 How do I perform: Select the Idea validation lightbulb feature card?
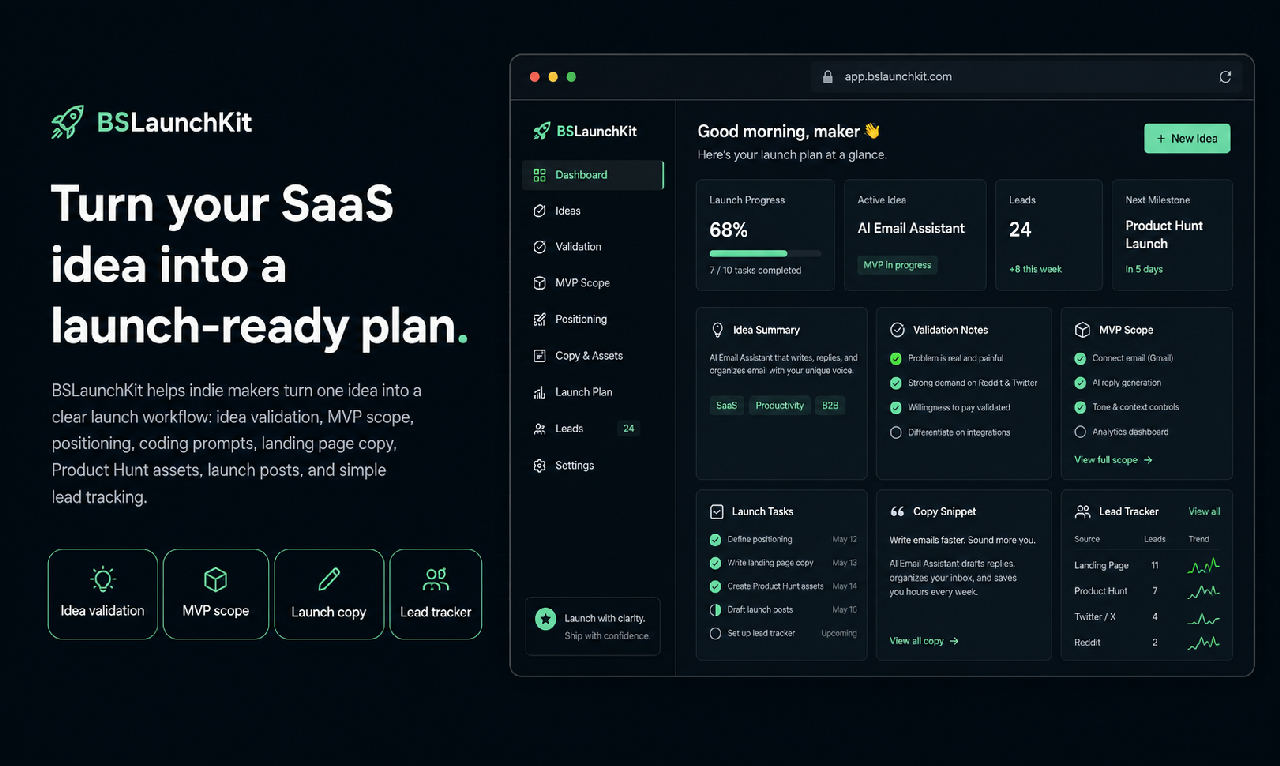pyautogui.click(x=102, y=594)
